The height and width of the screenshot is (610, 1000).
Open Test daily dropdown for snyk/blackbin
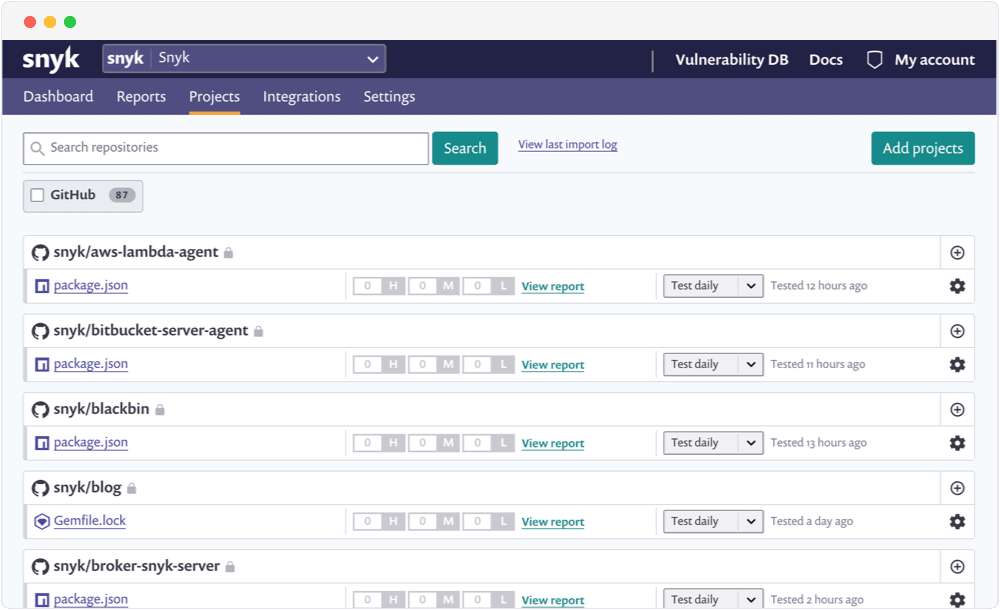pos(713,443)
